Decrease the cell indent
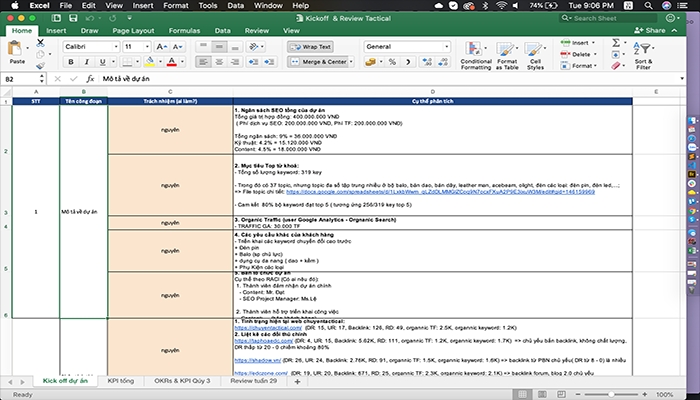 click(x=253, y=62)
